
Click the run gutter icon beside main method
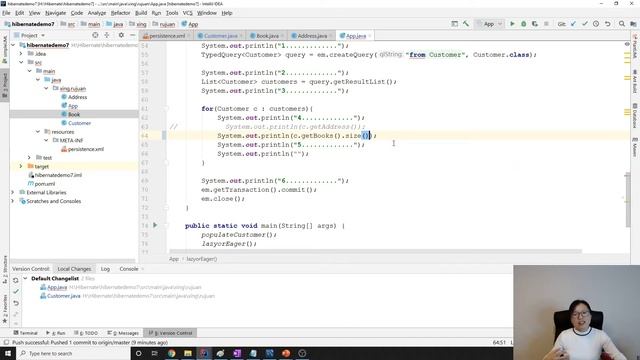click(x=155, y=225)
